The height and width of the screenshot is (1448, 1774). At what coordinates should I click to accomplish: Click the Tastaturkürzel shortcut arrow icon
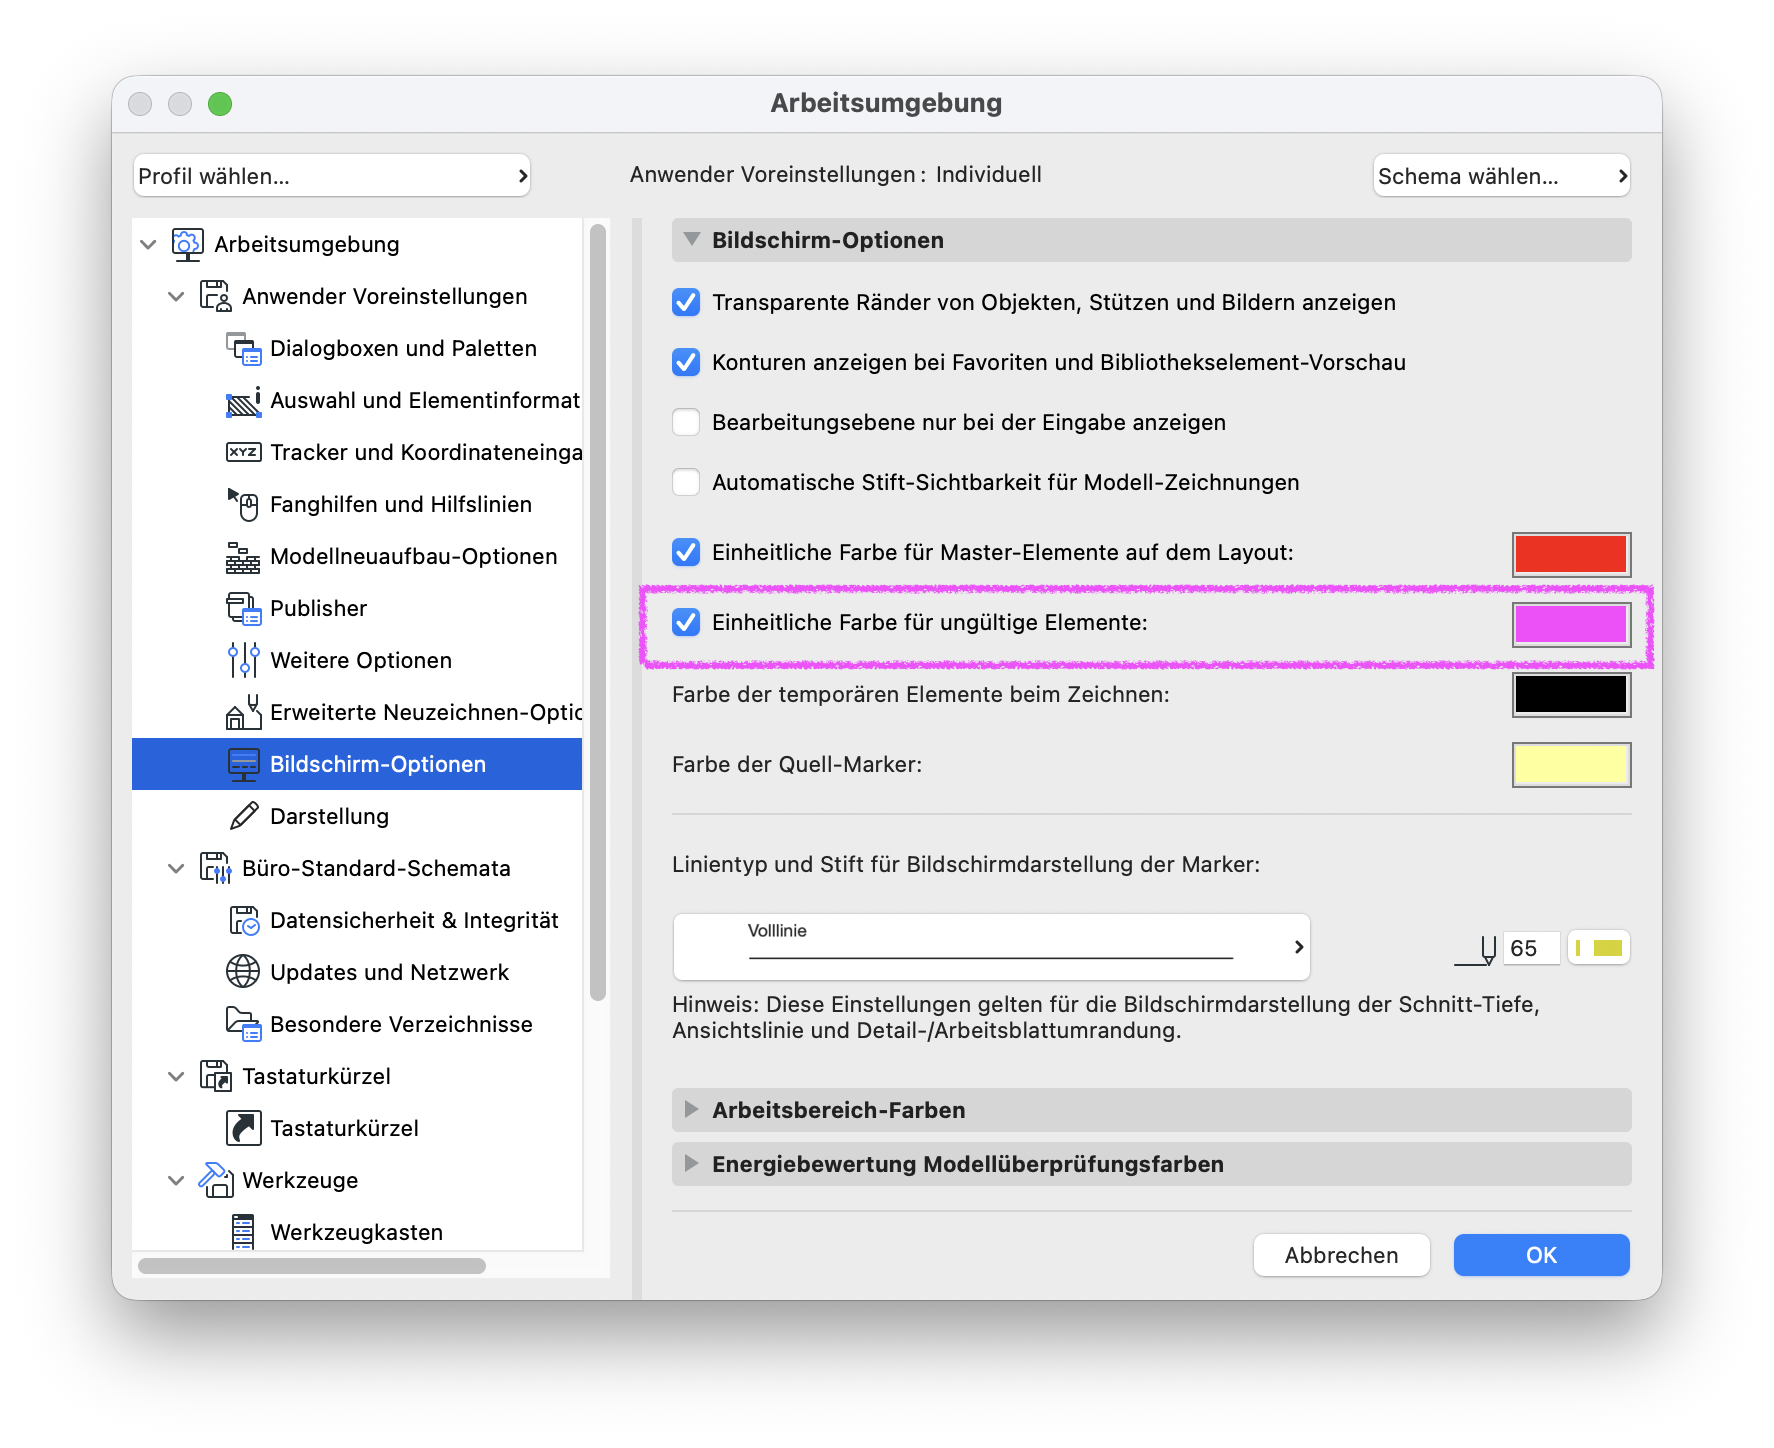(243, 1128)
